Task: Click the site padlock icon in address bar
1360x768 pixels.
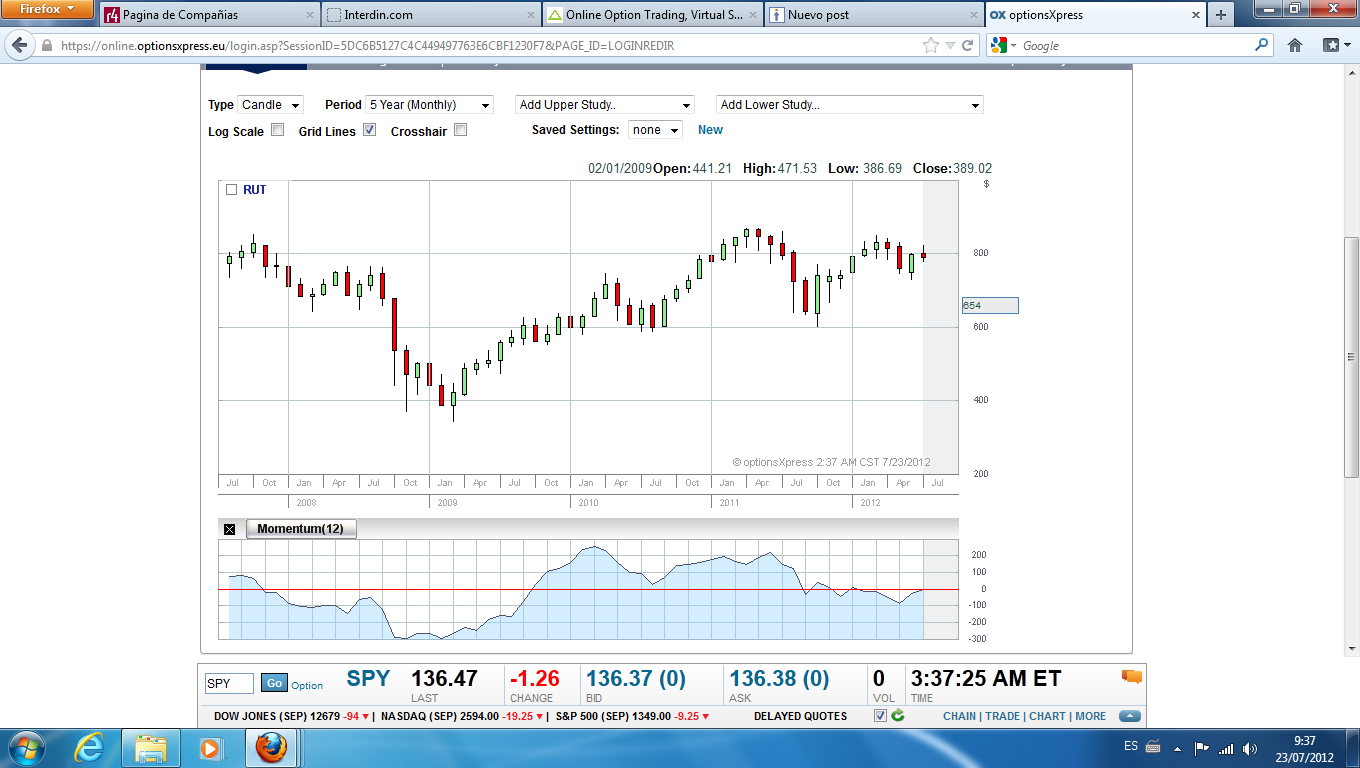Action: coord(46,46)
